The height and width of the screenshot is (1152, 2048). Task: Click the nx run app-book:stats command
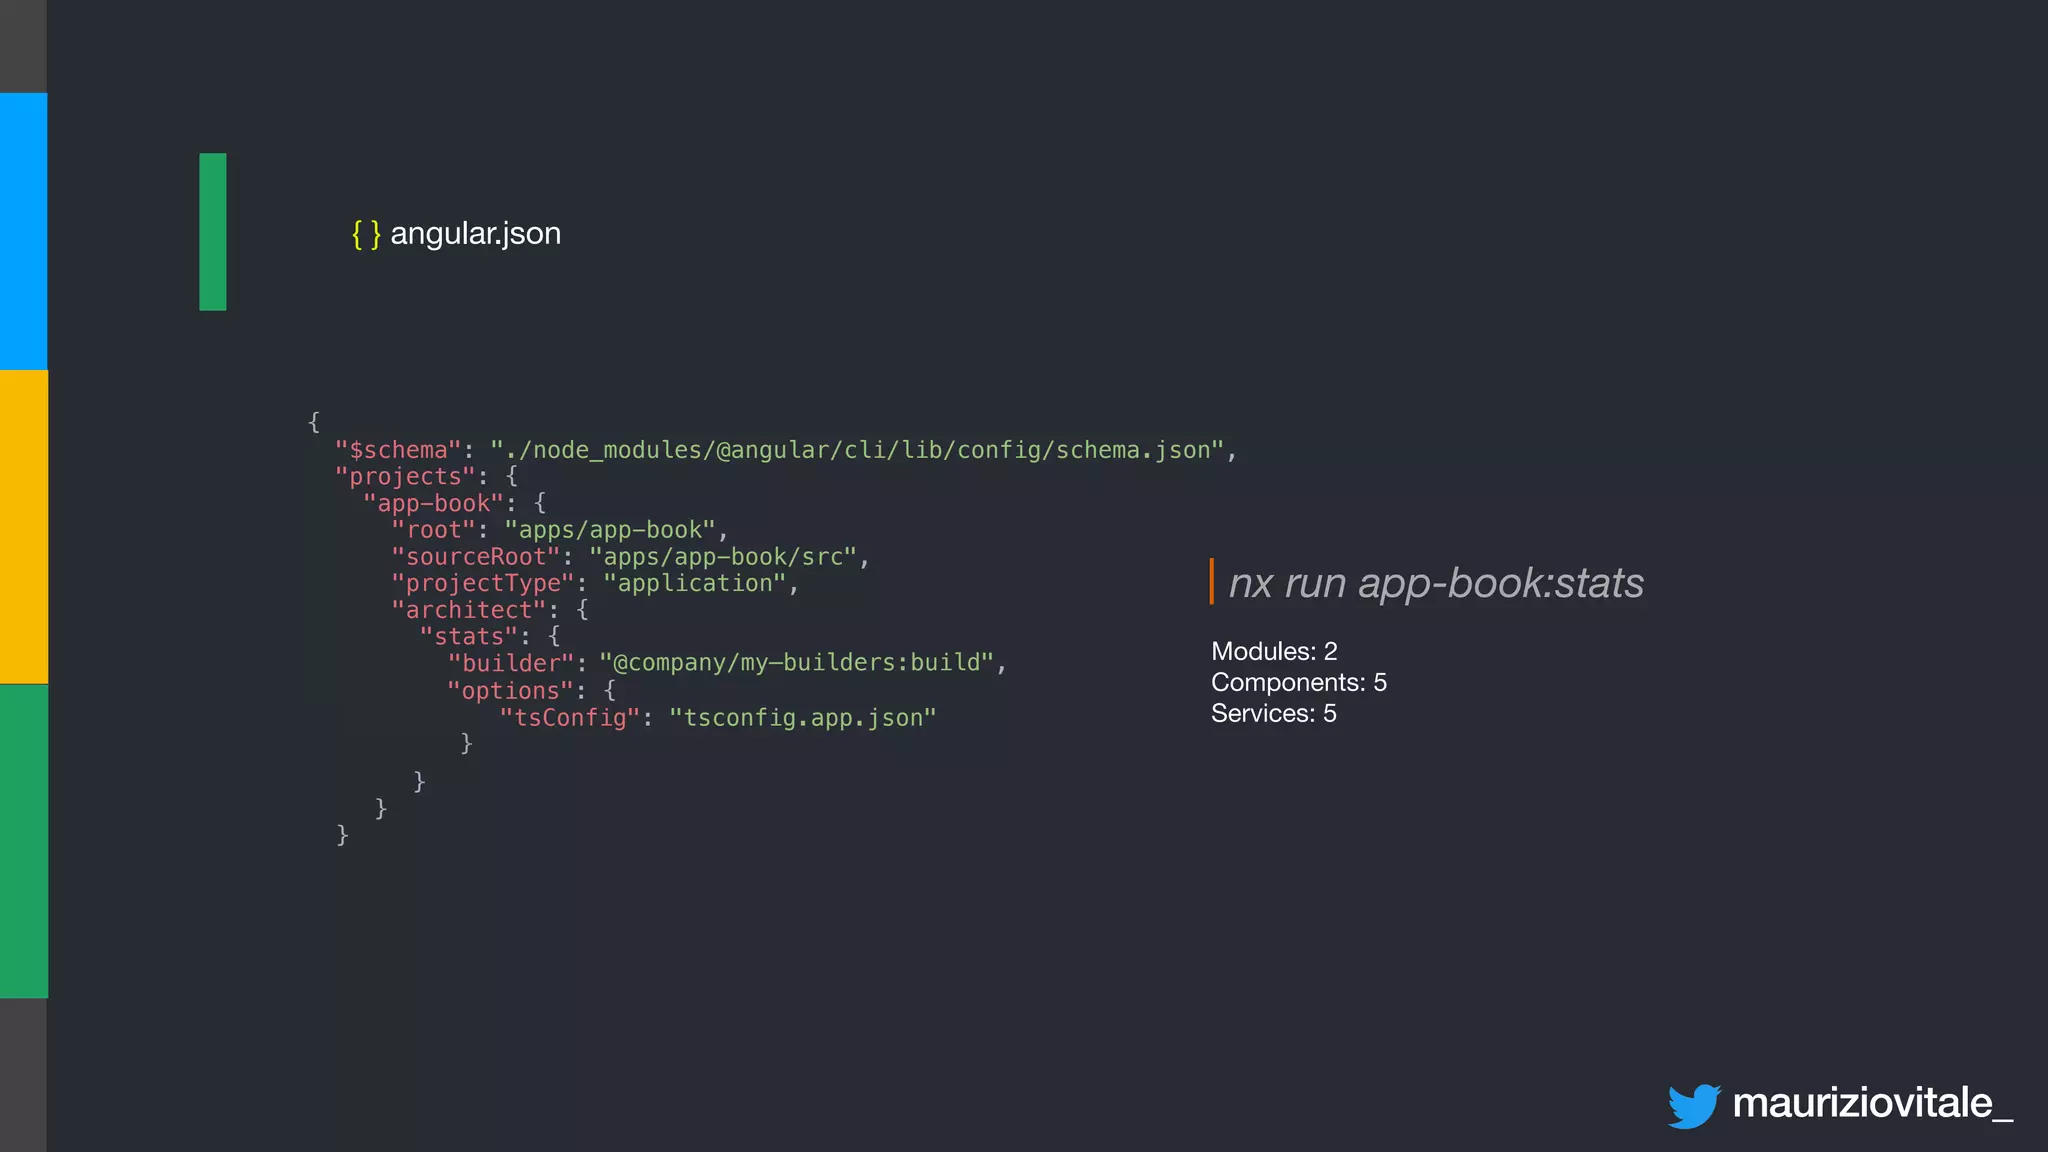[x=1436, y=583]
